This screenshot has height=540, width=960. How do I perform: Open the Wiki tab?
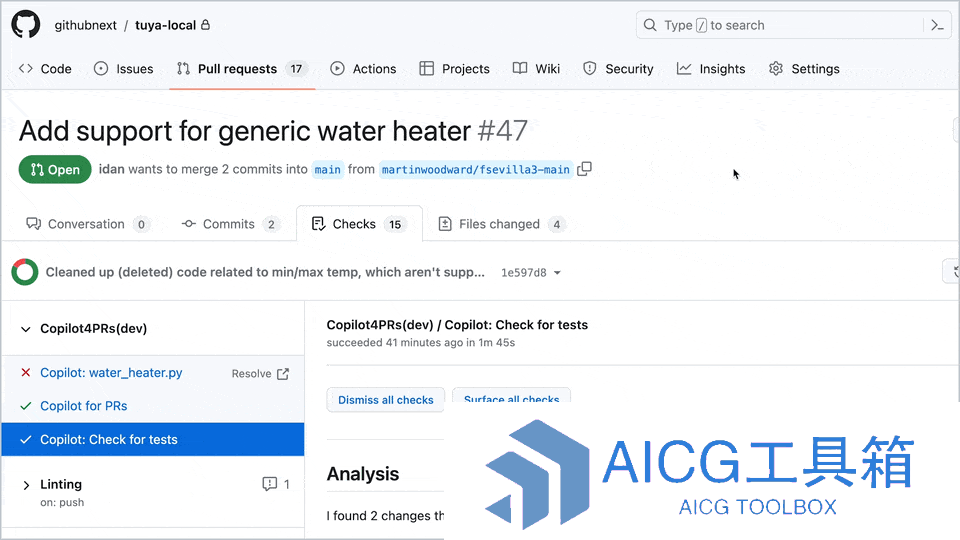[x=536, y=69]
